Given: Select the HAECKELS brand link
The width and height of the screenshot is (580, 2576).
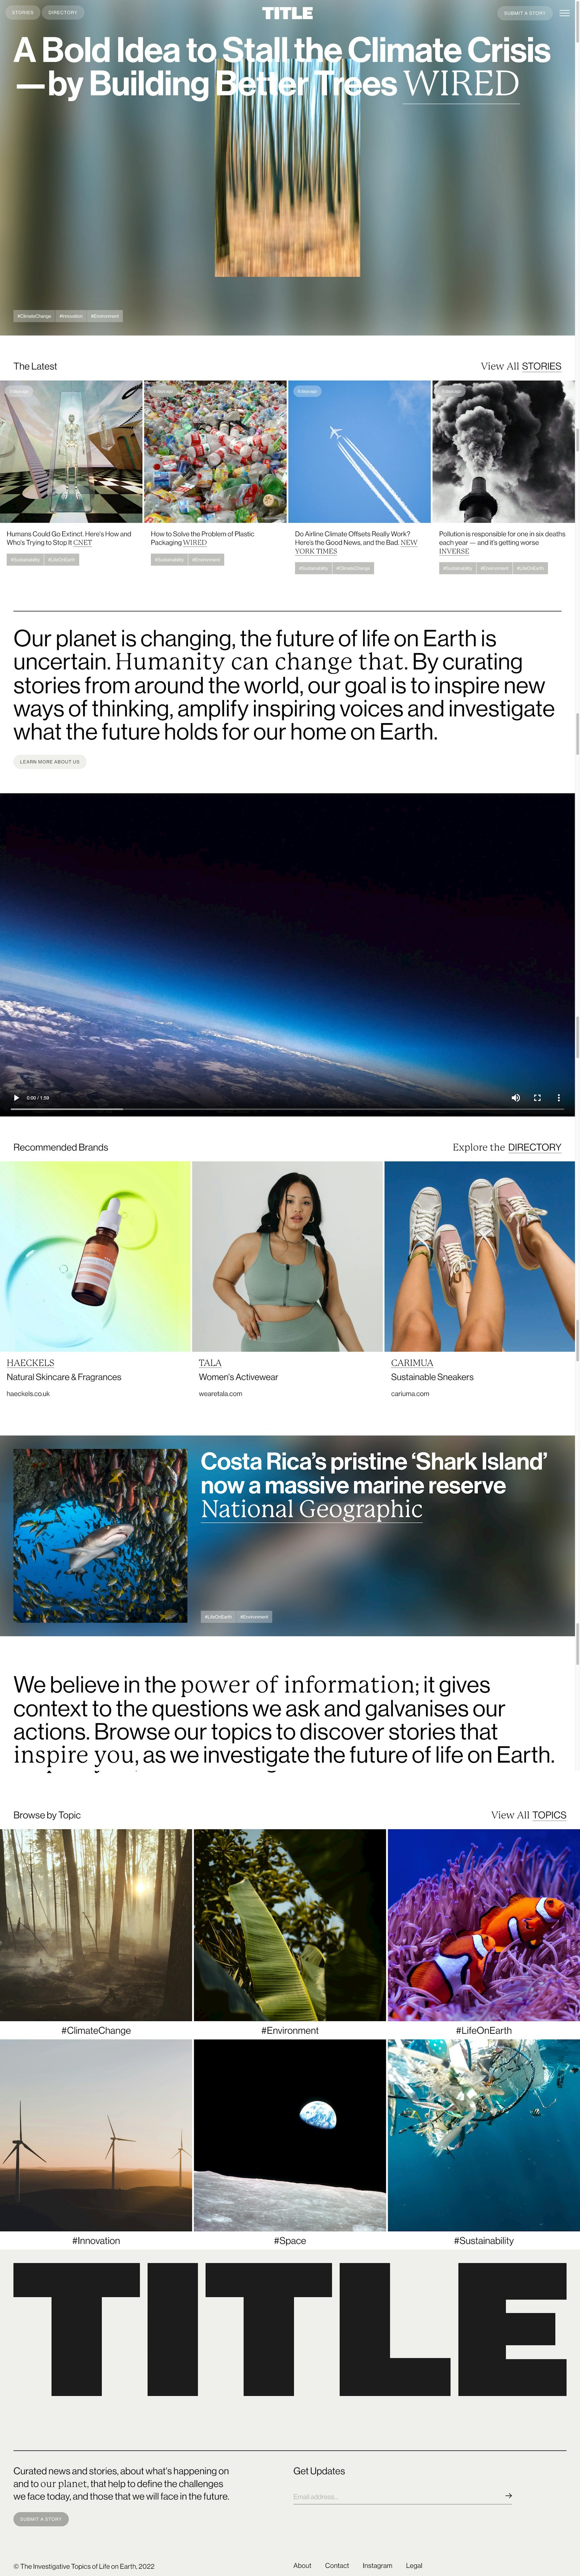Looking at the screenshot, I should (31, 1362).
